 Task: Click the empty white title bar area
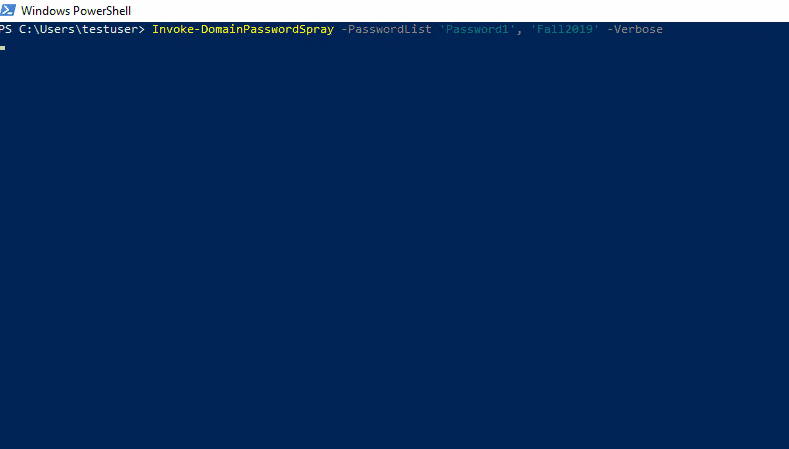pyautogui.click(x=453, y=11)
